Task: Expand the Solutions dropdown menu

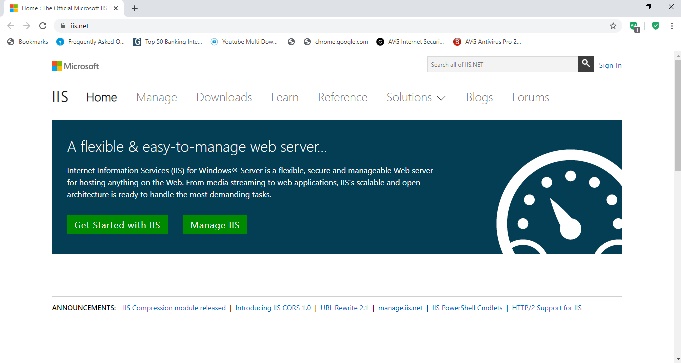Action: pyautogui.click(x=416, y=97)
